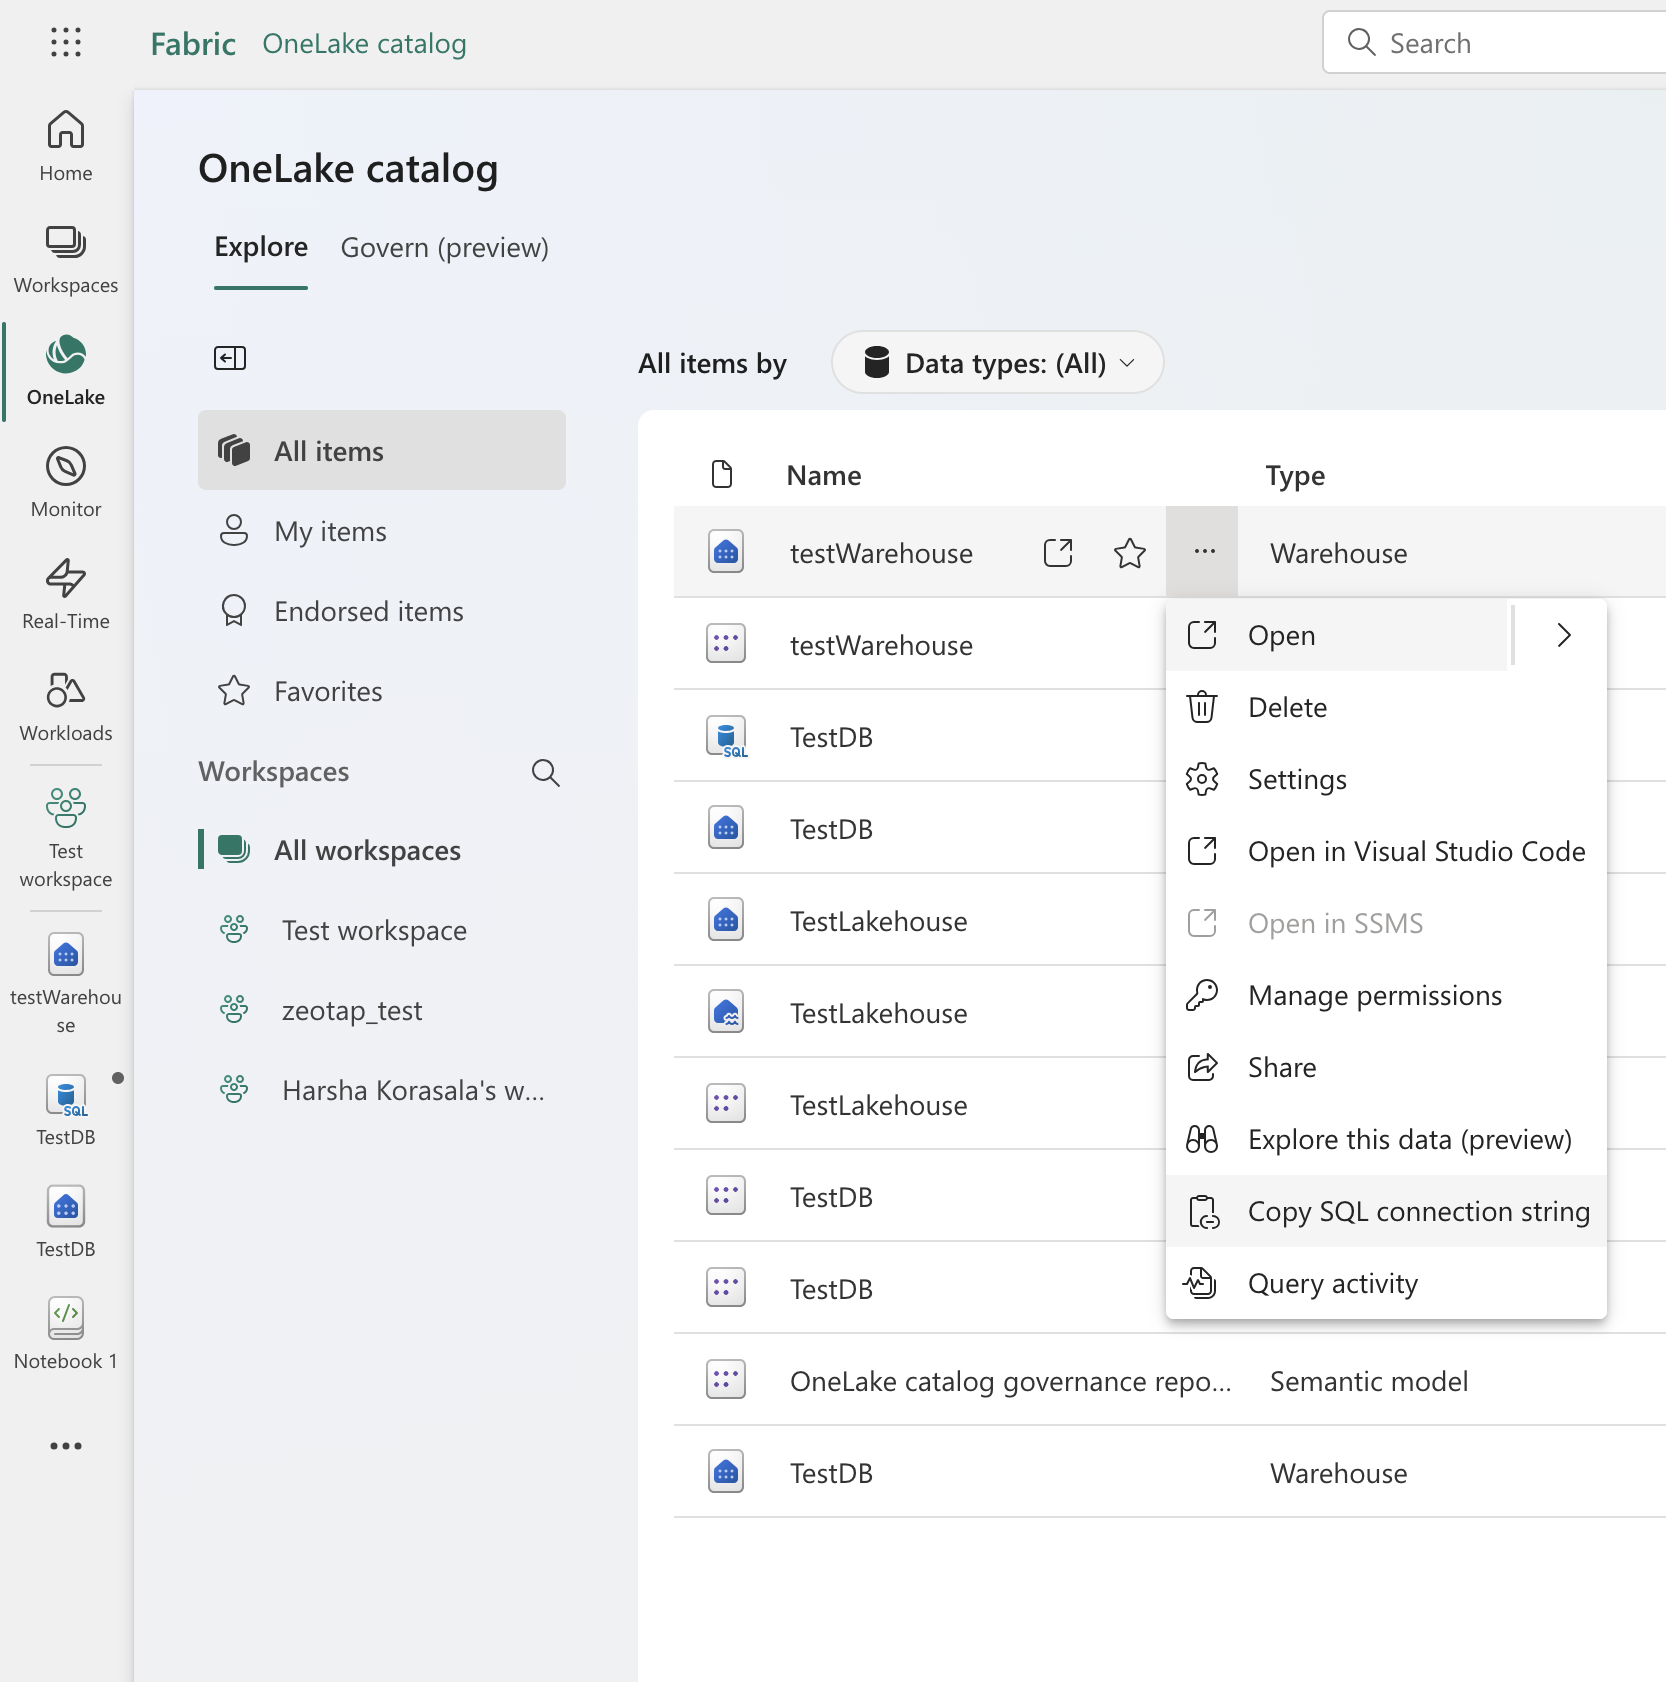Click Semantic model type cell
The height and width of the screenshot is (1682, 1666).
[x=1369, y=1381]
